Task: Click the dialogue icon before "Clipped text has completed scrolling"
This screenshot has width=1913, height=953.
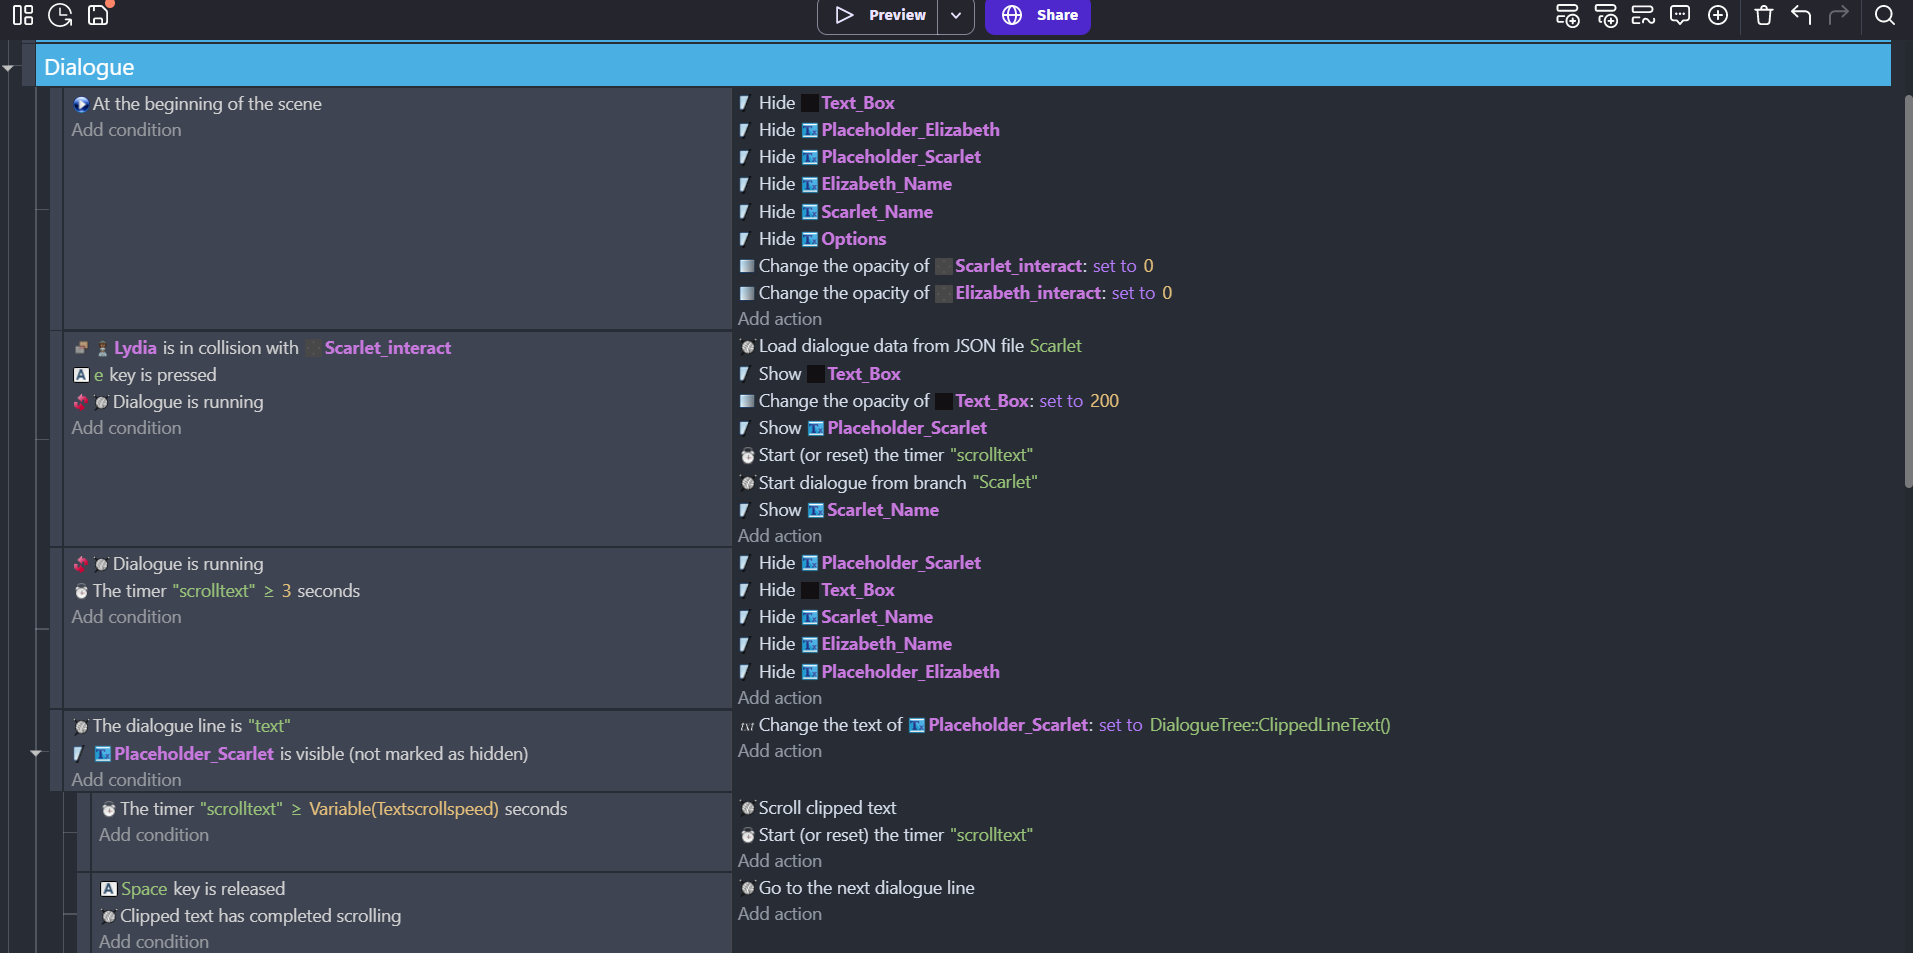Action: (x=109, y=916)
